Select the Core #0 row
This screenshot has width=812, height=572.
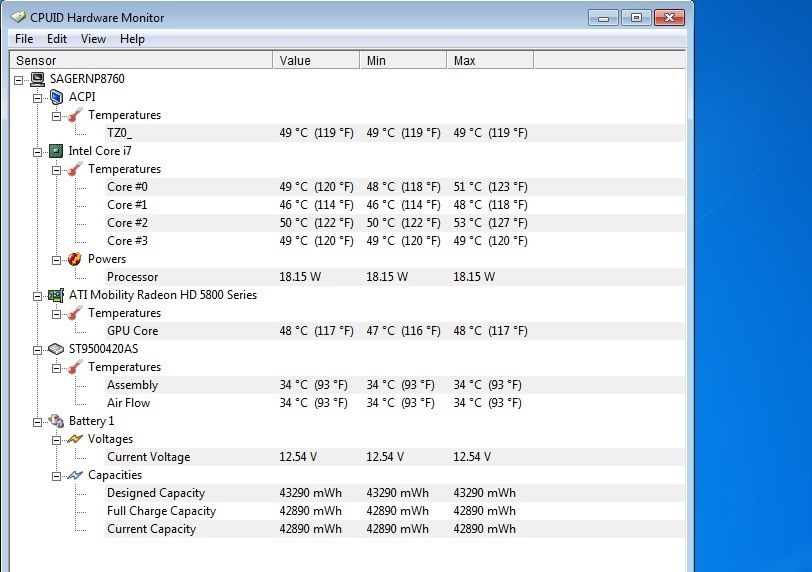[x=395, y=187]
